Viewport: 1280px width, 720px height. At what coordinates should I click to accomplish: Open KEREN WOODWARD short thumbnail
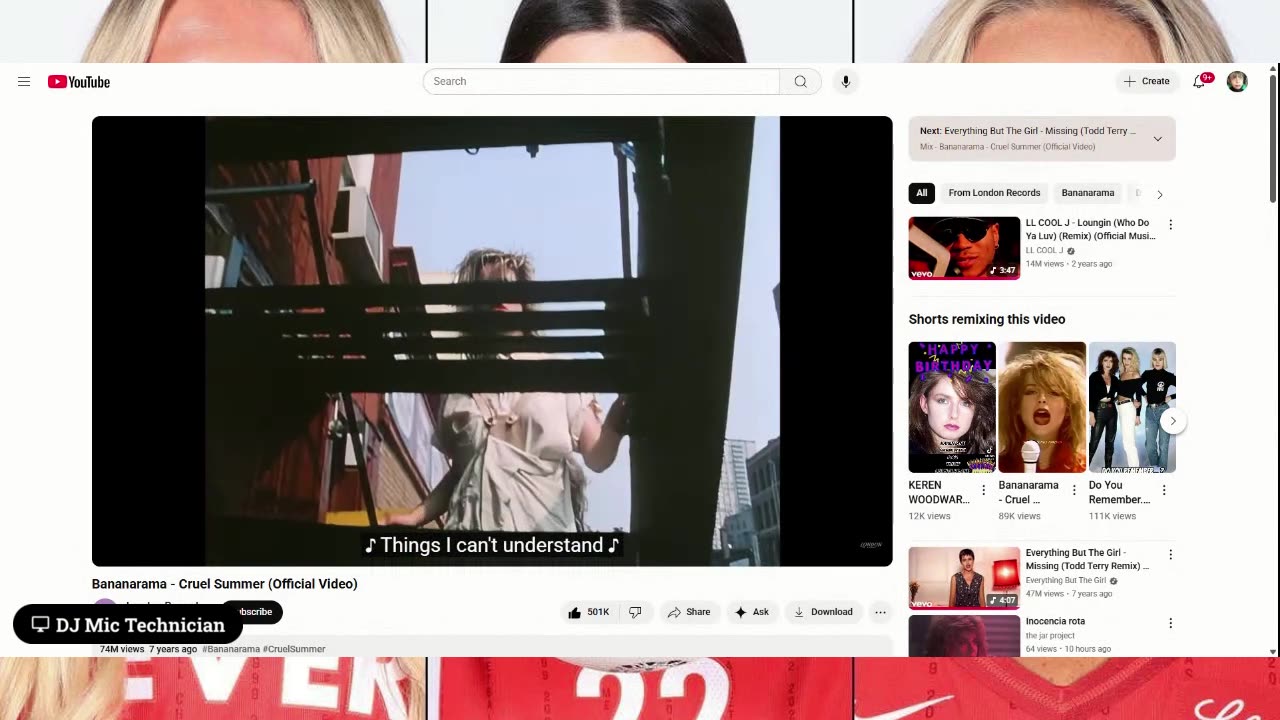[x=952, y=407]
